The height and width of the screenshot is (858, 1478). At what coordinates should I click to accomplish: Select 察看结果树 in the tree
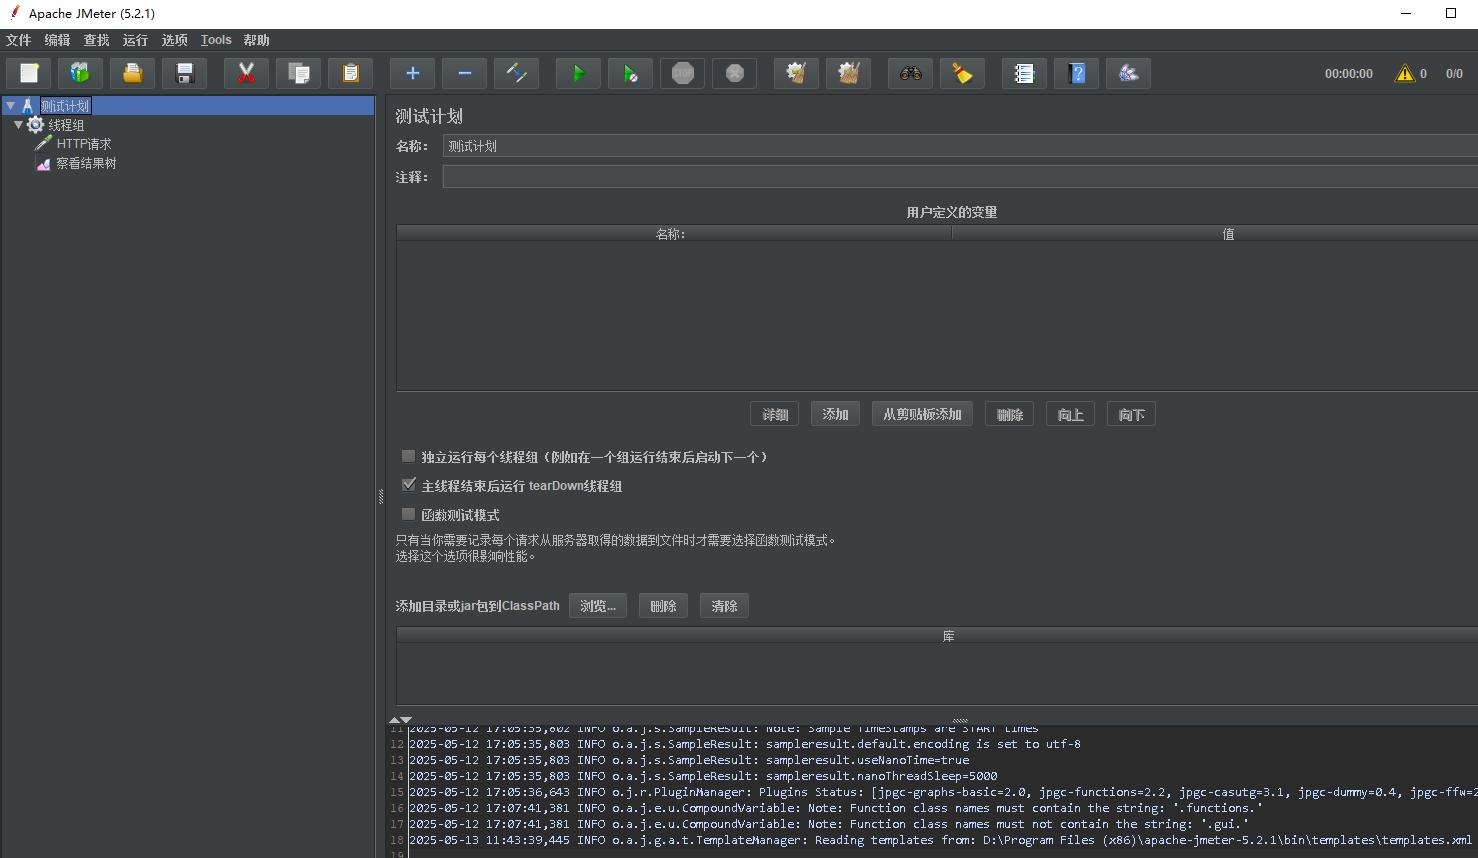(x=86, y=163)
